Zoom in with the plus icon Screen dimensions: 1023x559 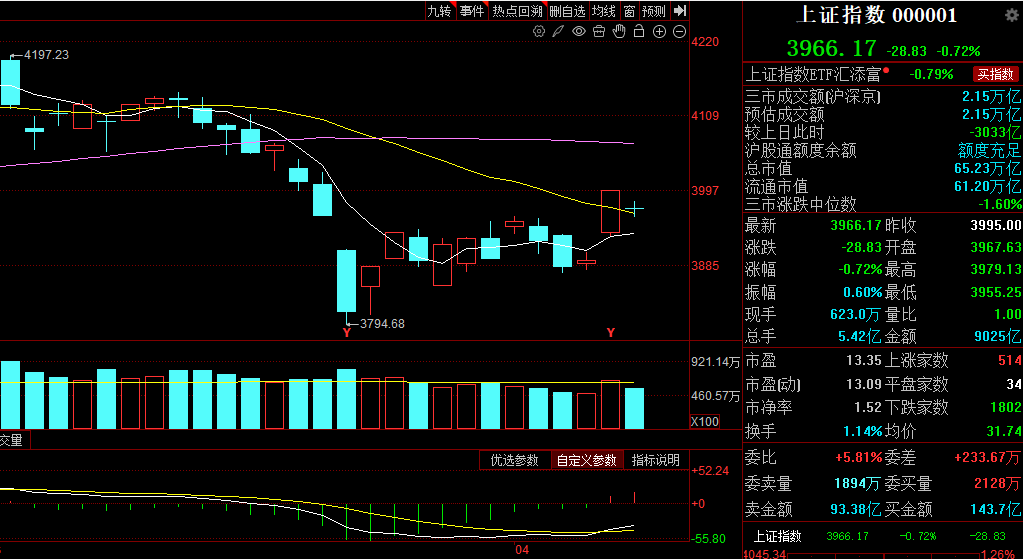[x=659, y=32]
